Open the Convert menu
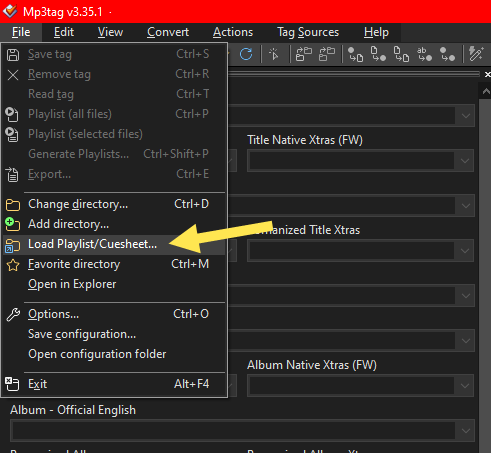The image size is (491, 453). (x=168, y=32)
